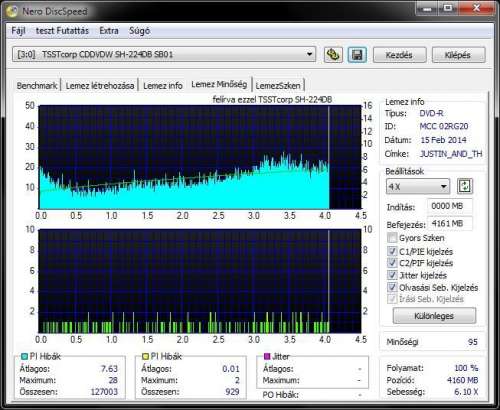The width and height of the screenshot is (500, 410).
Task: Click the cyan PI Hibák legend swatch
Action: pyautogui.click(x=24, y=357)
